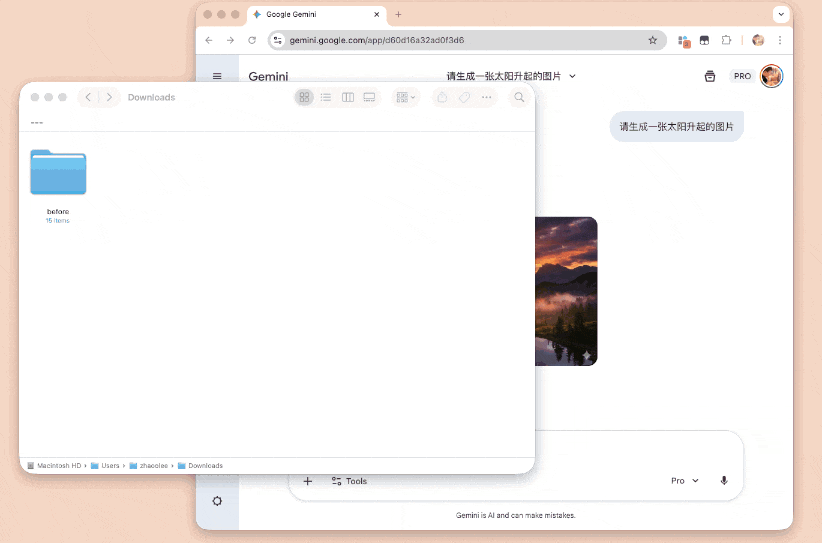Open the Finder group-by dropdown
The height and width of the screenshot is (543, 822).
406,97
